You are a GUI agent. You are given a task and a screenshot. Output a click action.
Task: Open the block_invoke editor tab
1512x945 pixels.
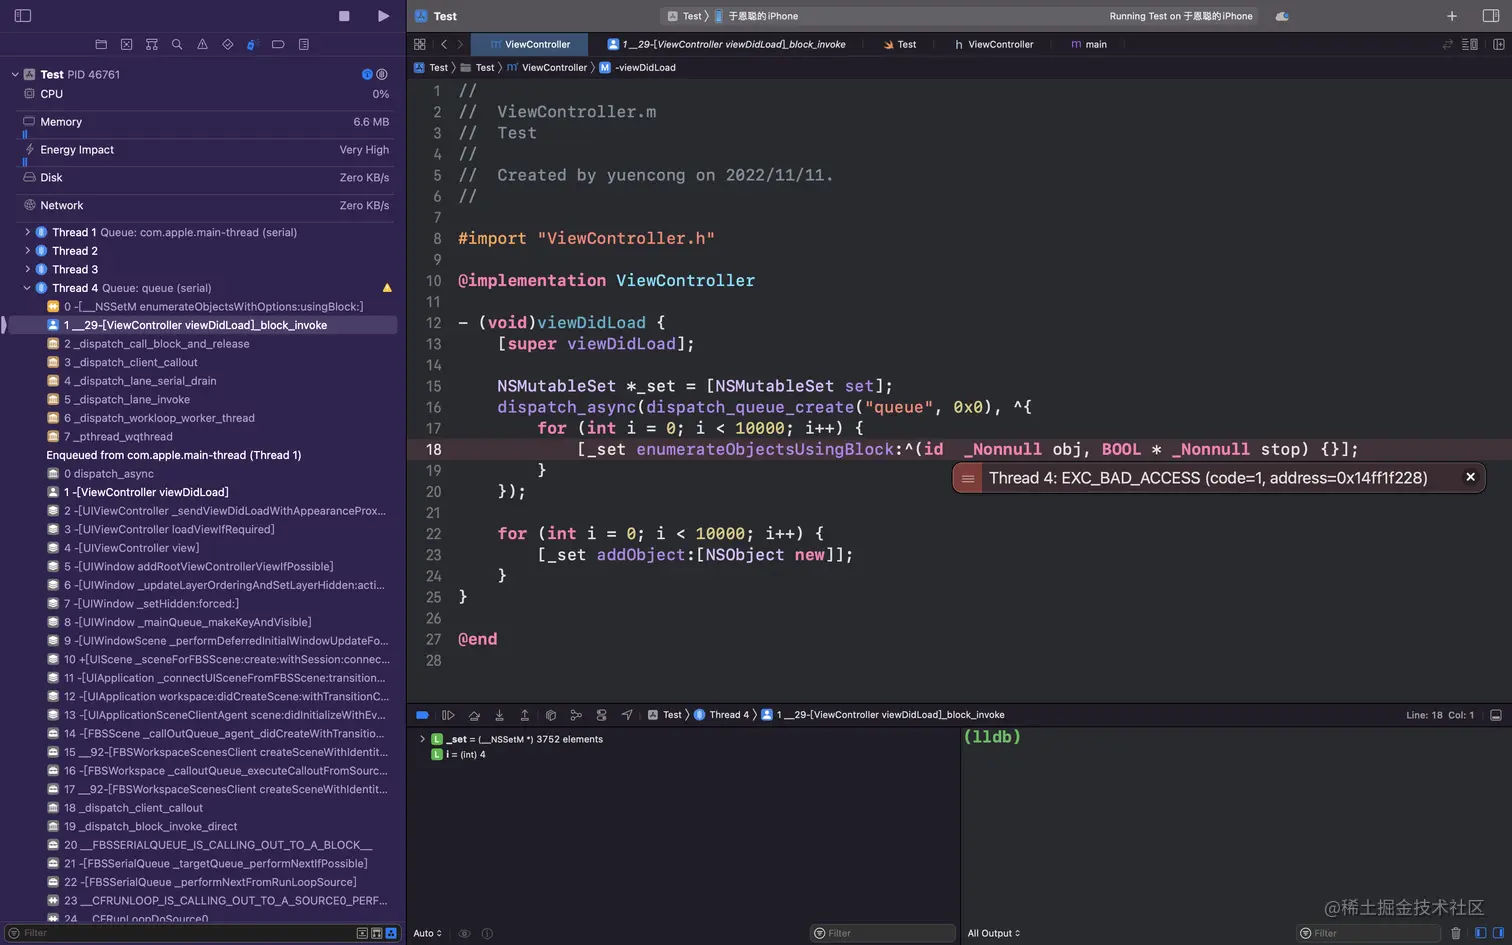(727, 44)
